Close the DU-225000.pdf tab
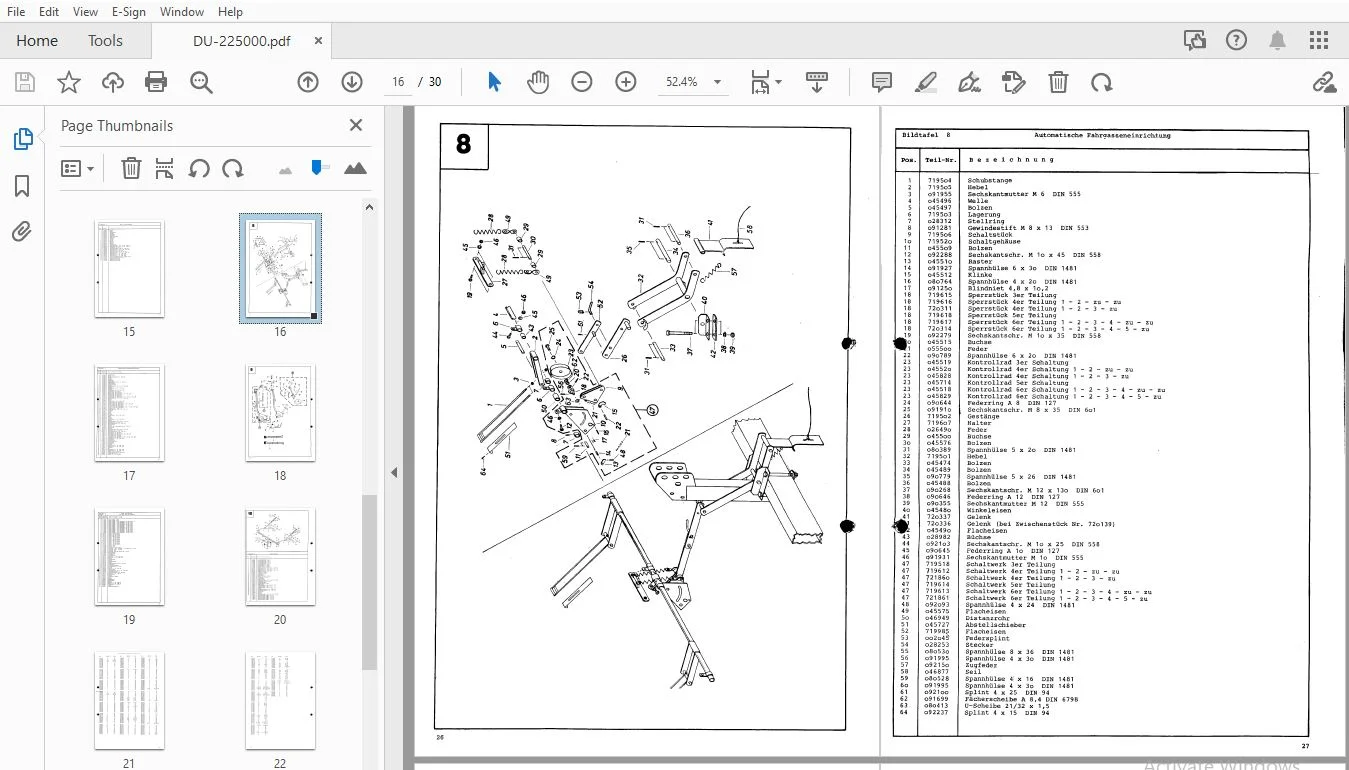Screen dimensions: 1349x770 [319, 41]
